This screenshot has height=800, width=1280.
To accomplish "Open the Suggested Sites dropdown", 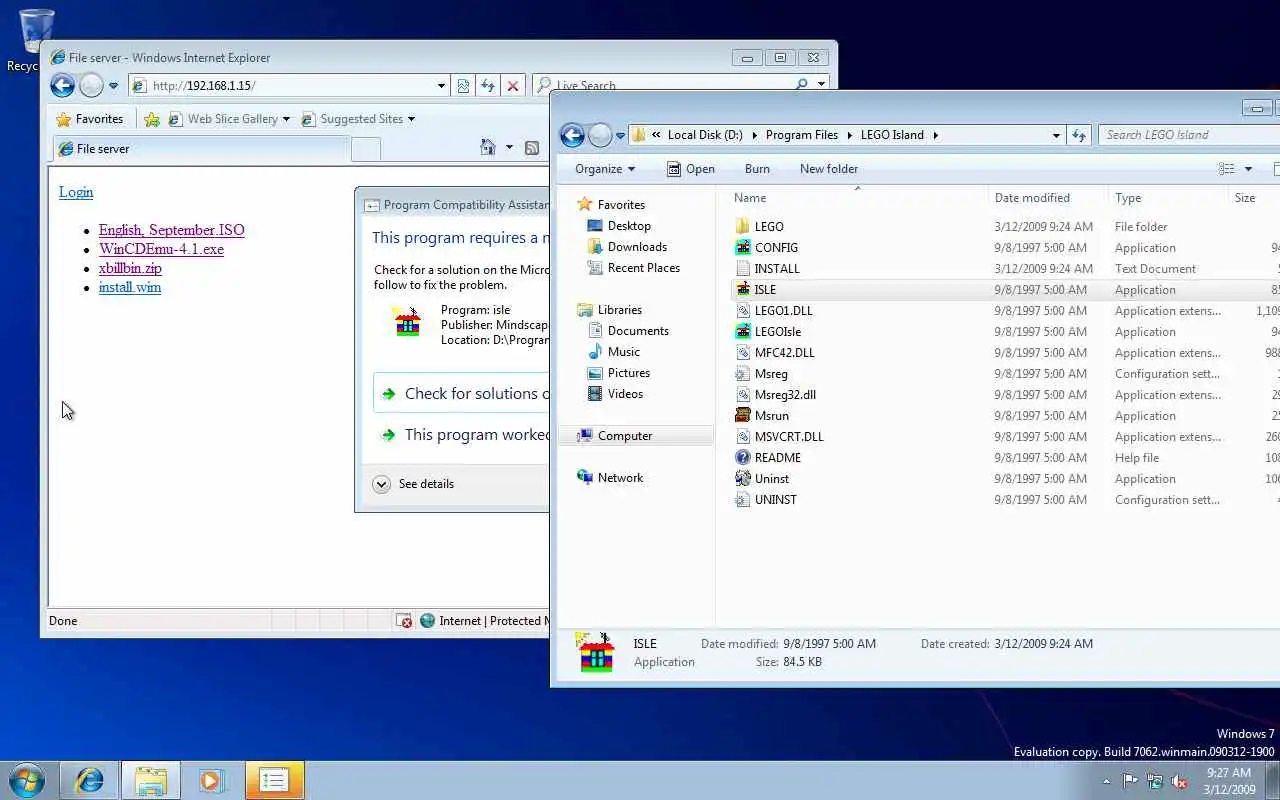I will [x=411, y=119].
